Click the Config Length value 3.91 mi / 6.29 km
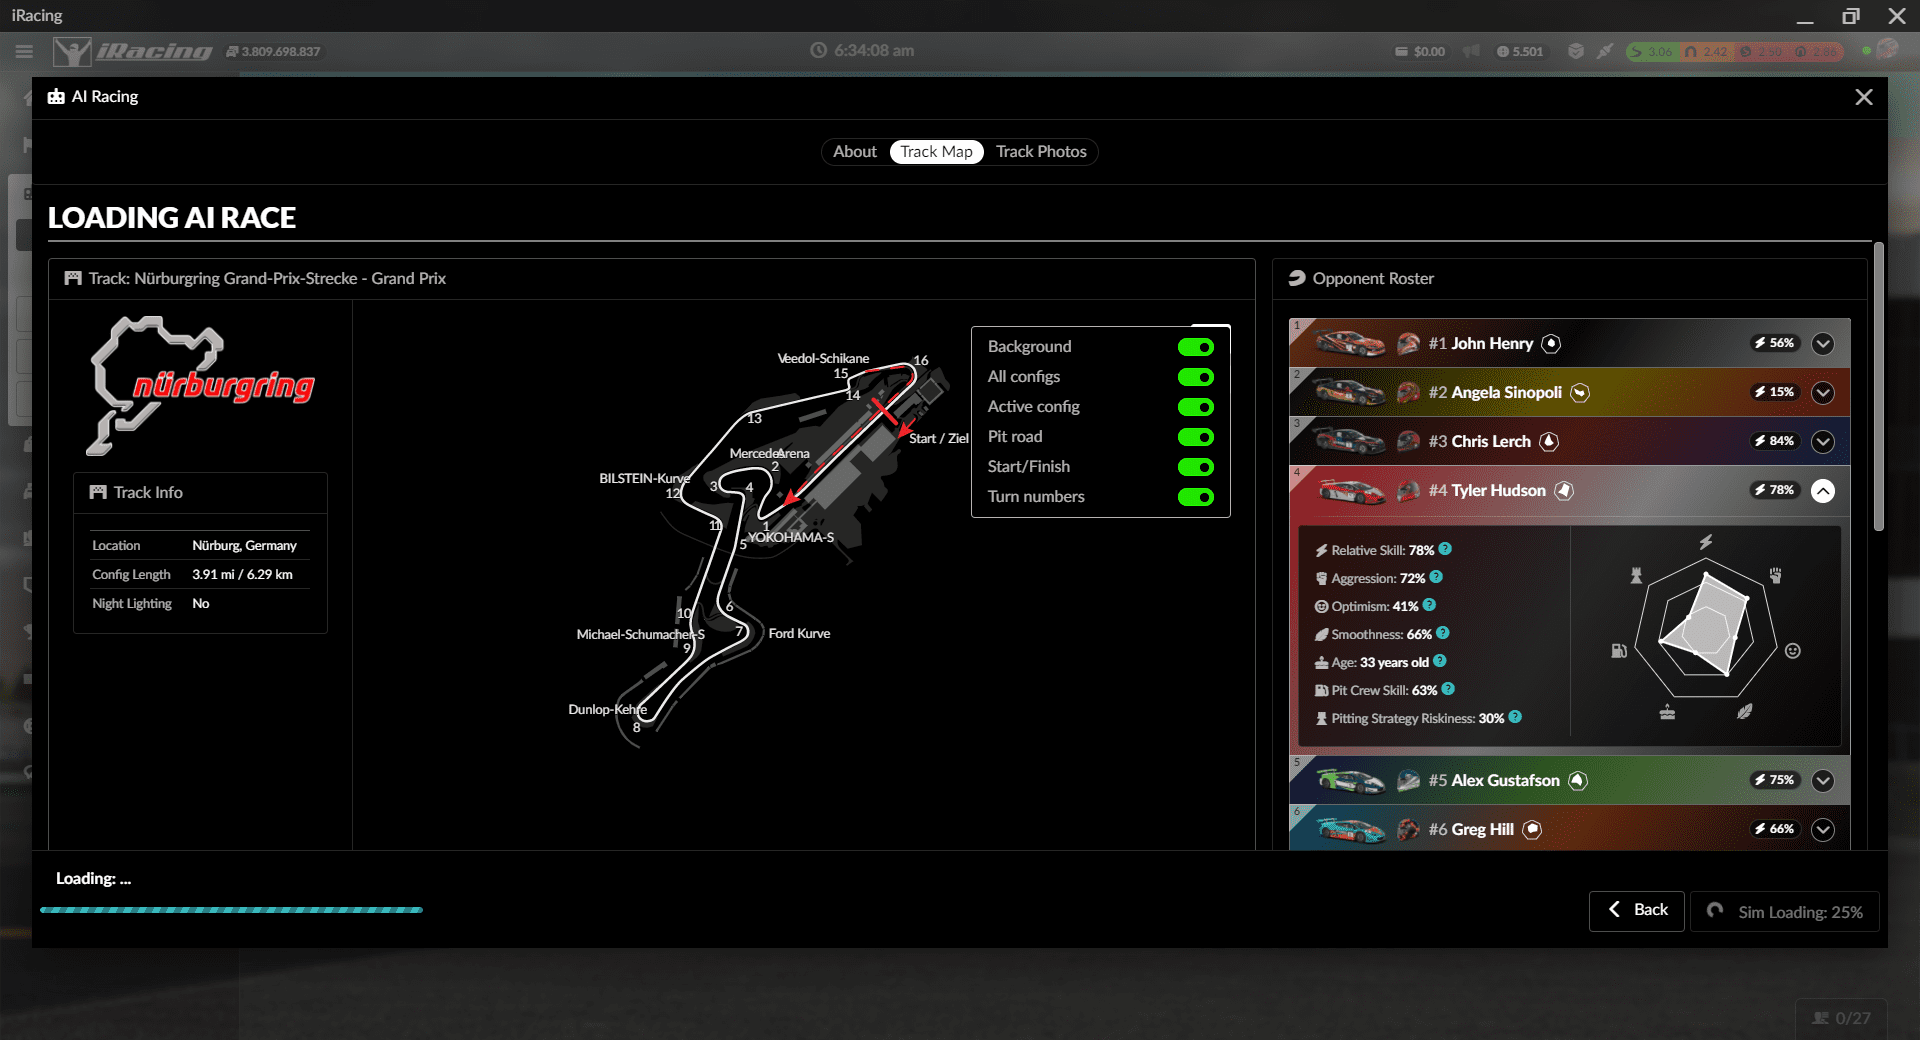1920x1040 pixels. click(x=243, y=574)
